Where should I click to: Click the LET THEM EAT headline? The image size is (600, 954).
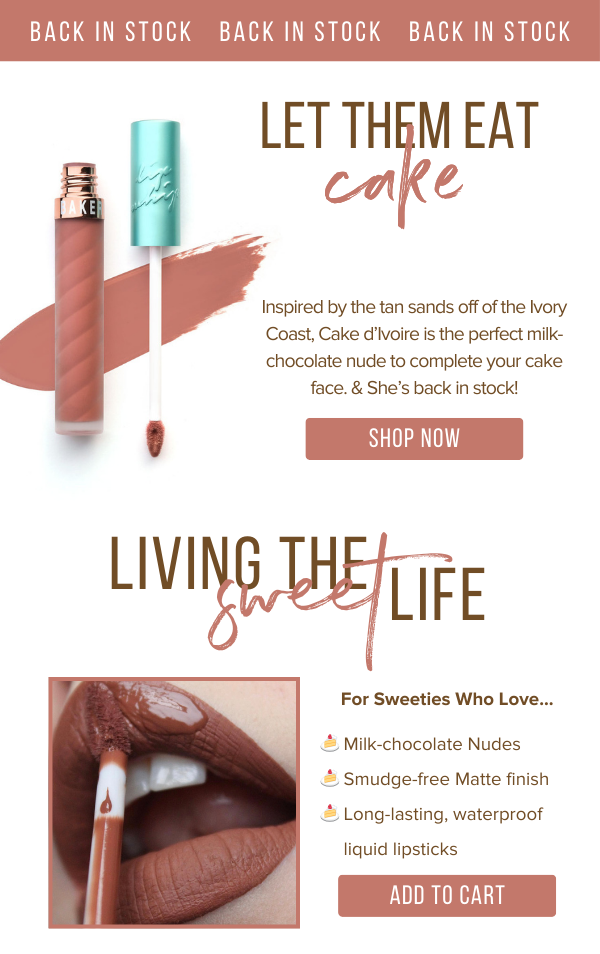pos(400,125)
